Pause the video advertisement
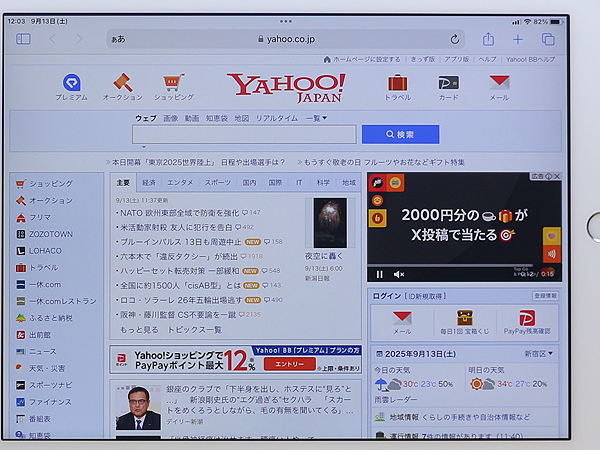 [x=380, y=274]
